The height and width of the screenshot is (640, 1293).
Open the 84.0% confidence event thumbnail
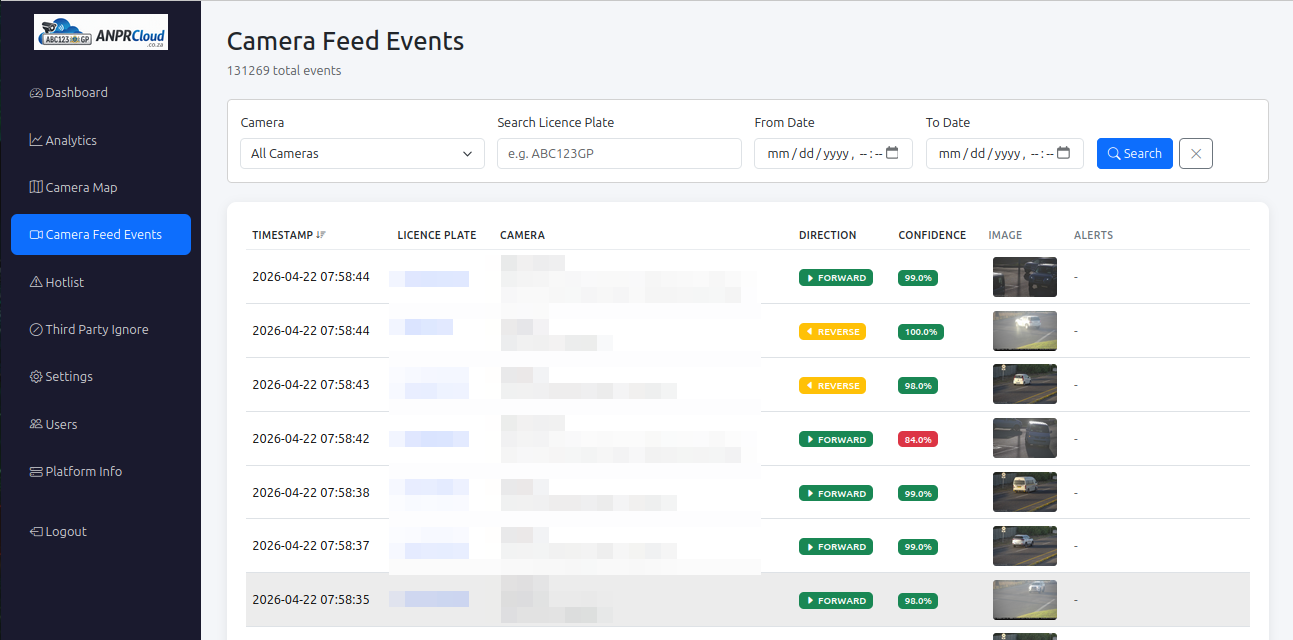tap(1024, 439)
